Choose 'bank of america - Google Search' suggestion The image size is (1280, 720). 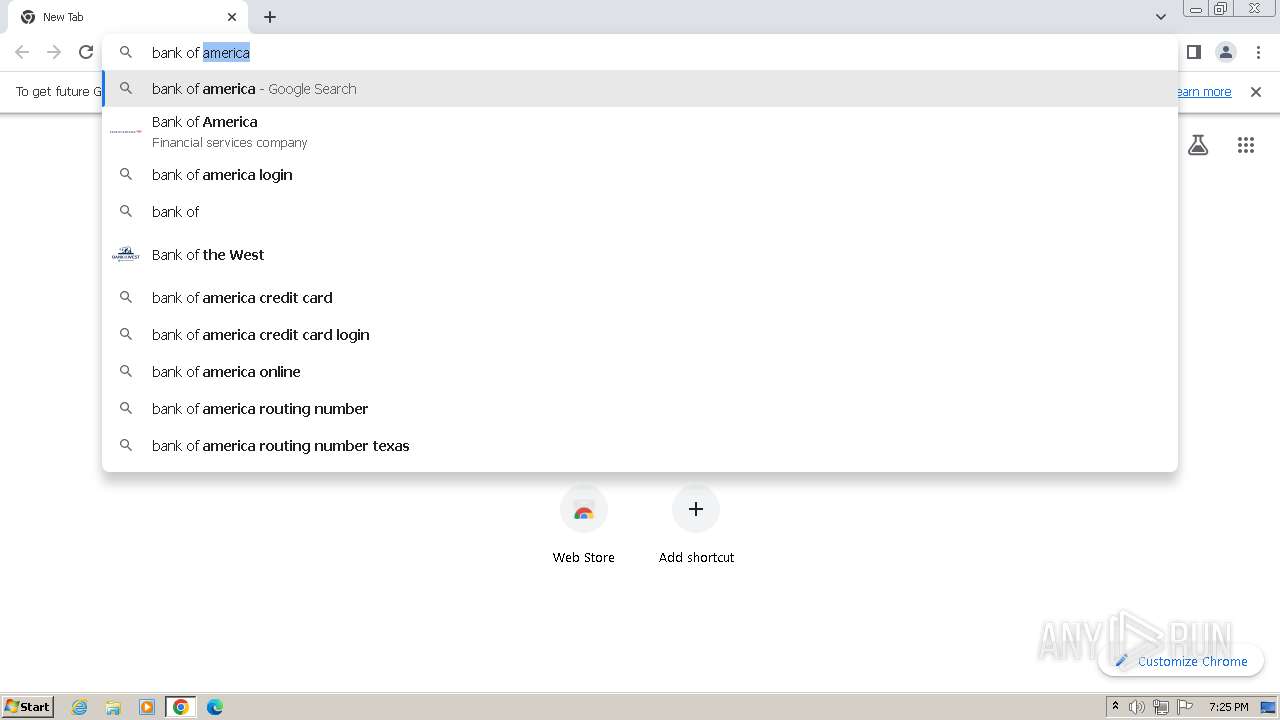coord(640,89)
